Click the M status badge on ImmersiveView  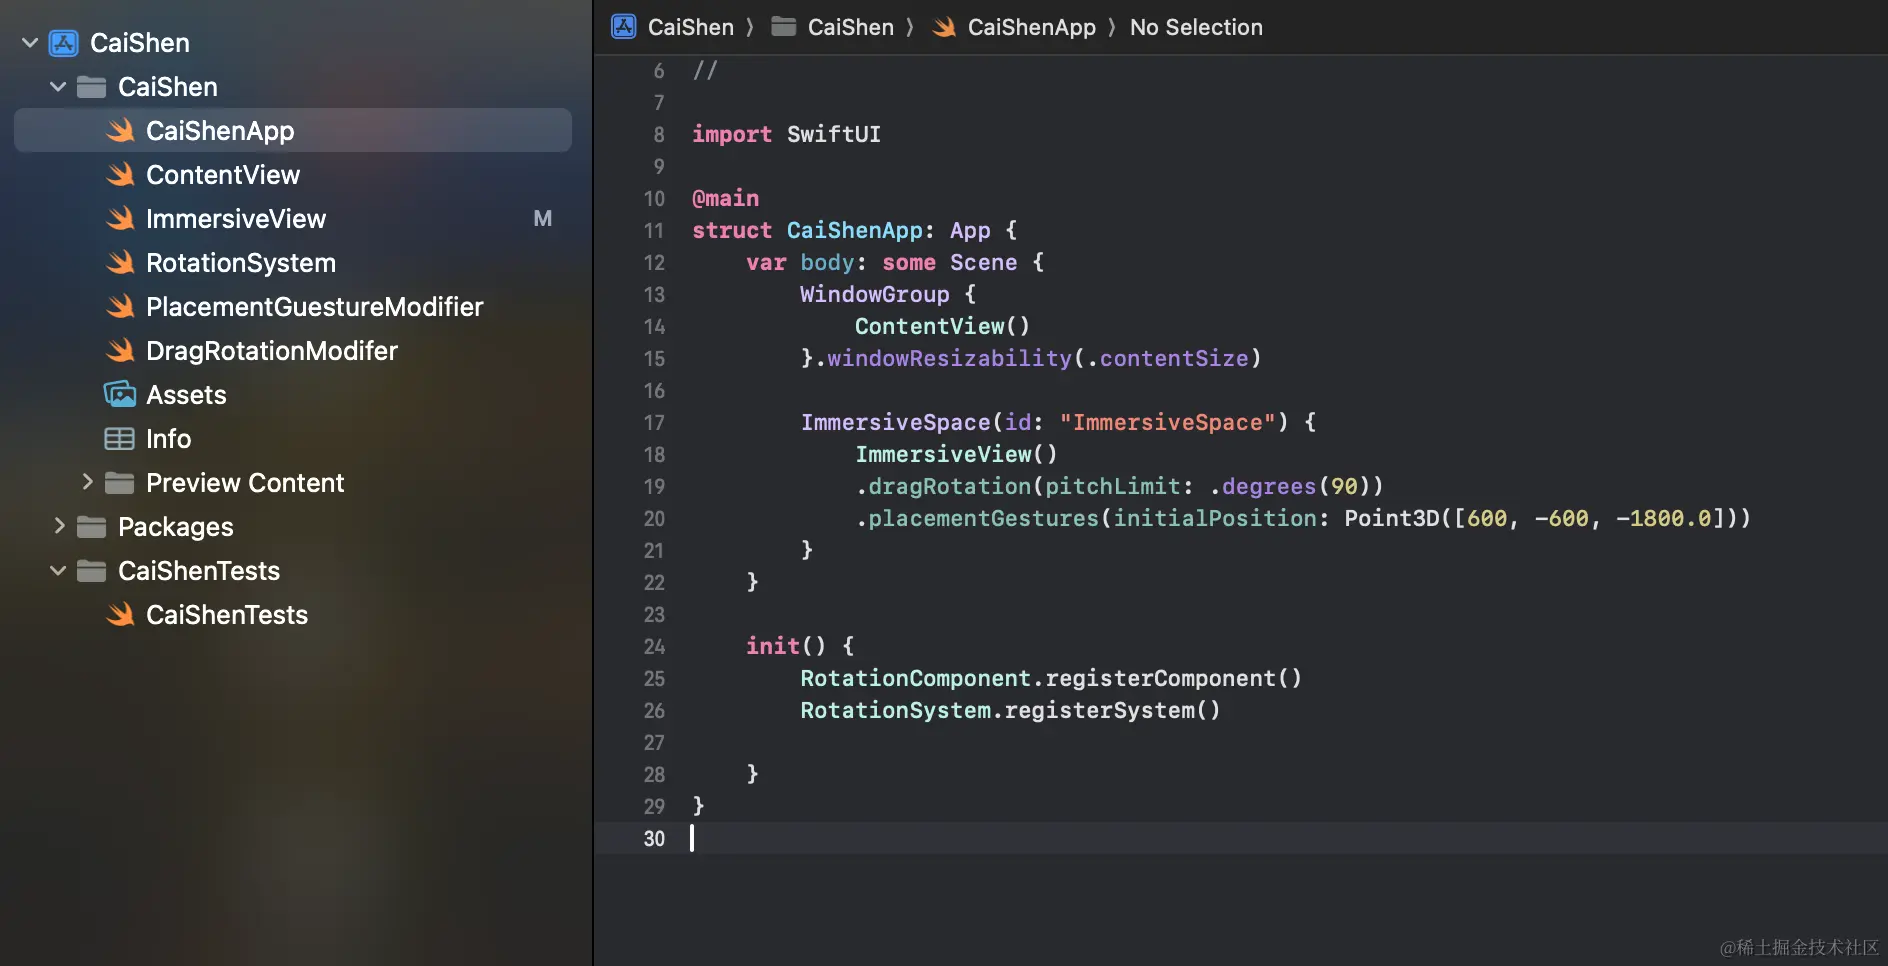click(x=543, y=219)
